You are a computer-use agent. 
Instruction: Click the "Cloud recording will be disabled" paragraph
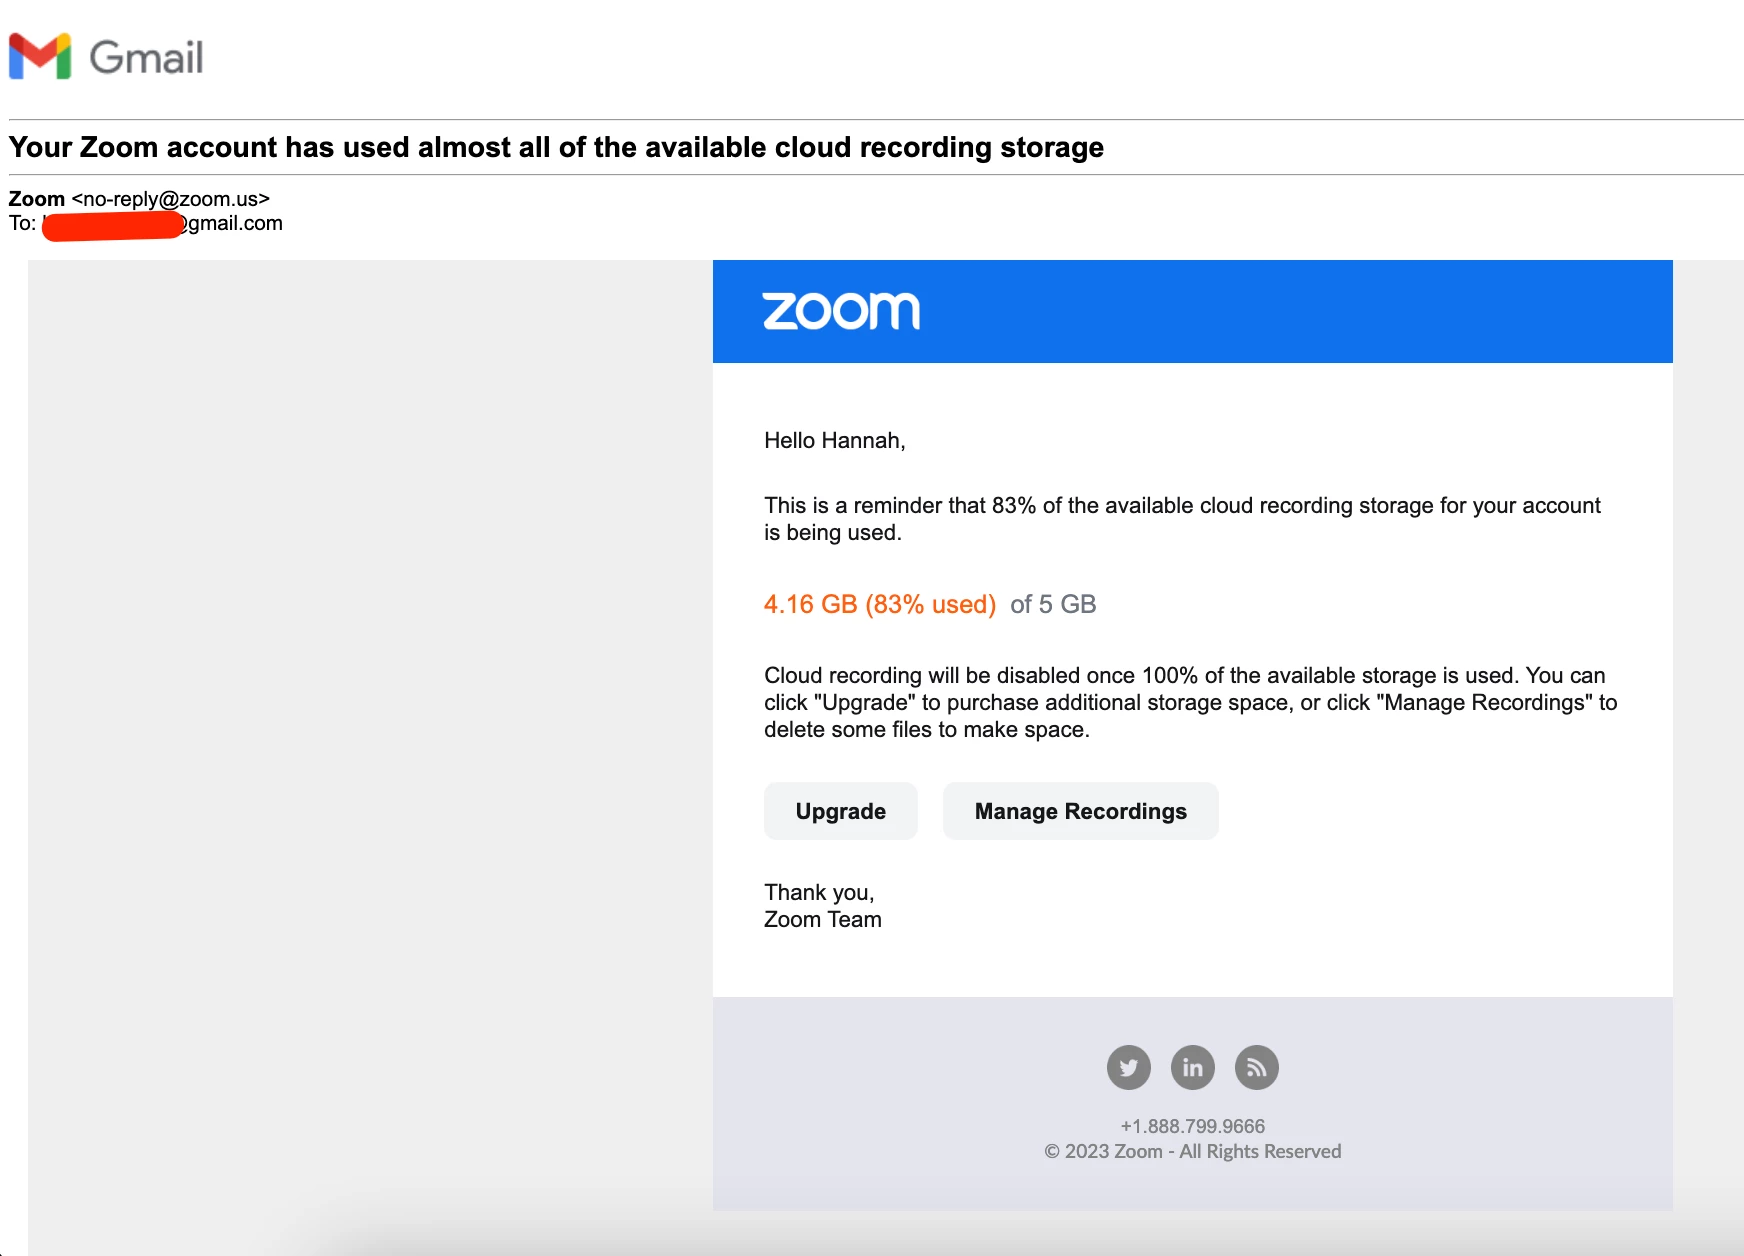click(x=1190, y=702)
